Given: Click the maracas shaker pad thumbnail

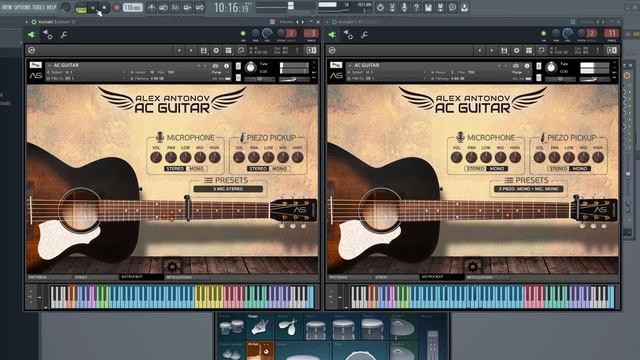Looking at the screenshot, I should 289,327.
